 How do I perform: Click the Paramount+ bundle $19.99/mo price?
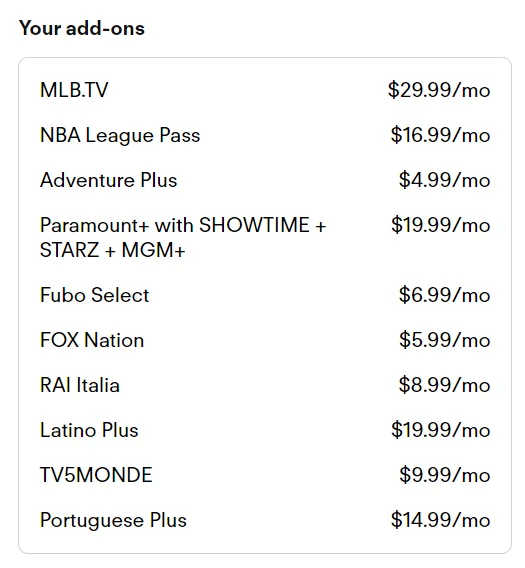(441, 225)
